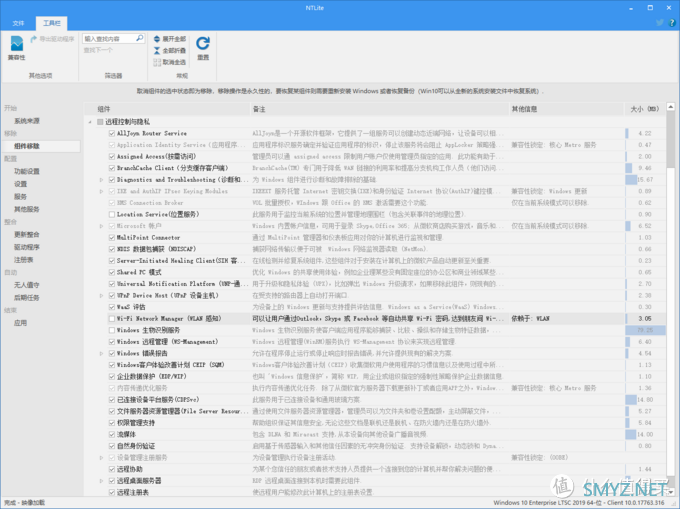Image resolution: width=680 pixels, height=509 pixels.
Task: Open 无人值守 in the left sidebar
Action: 27,285
